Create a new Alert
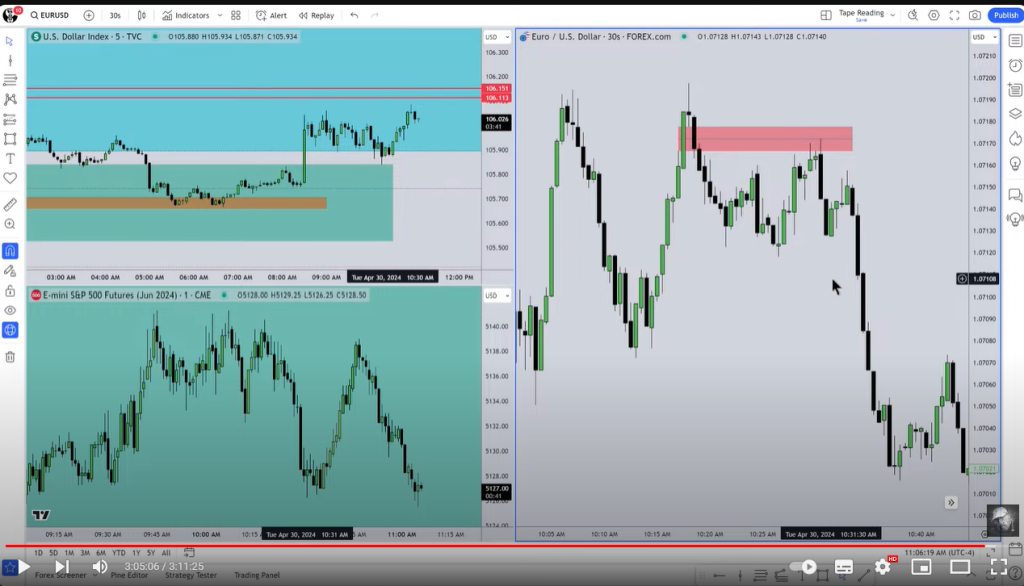 pos(271,15)
